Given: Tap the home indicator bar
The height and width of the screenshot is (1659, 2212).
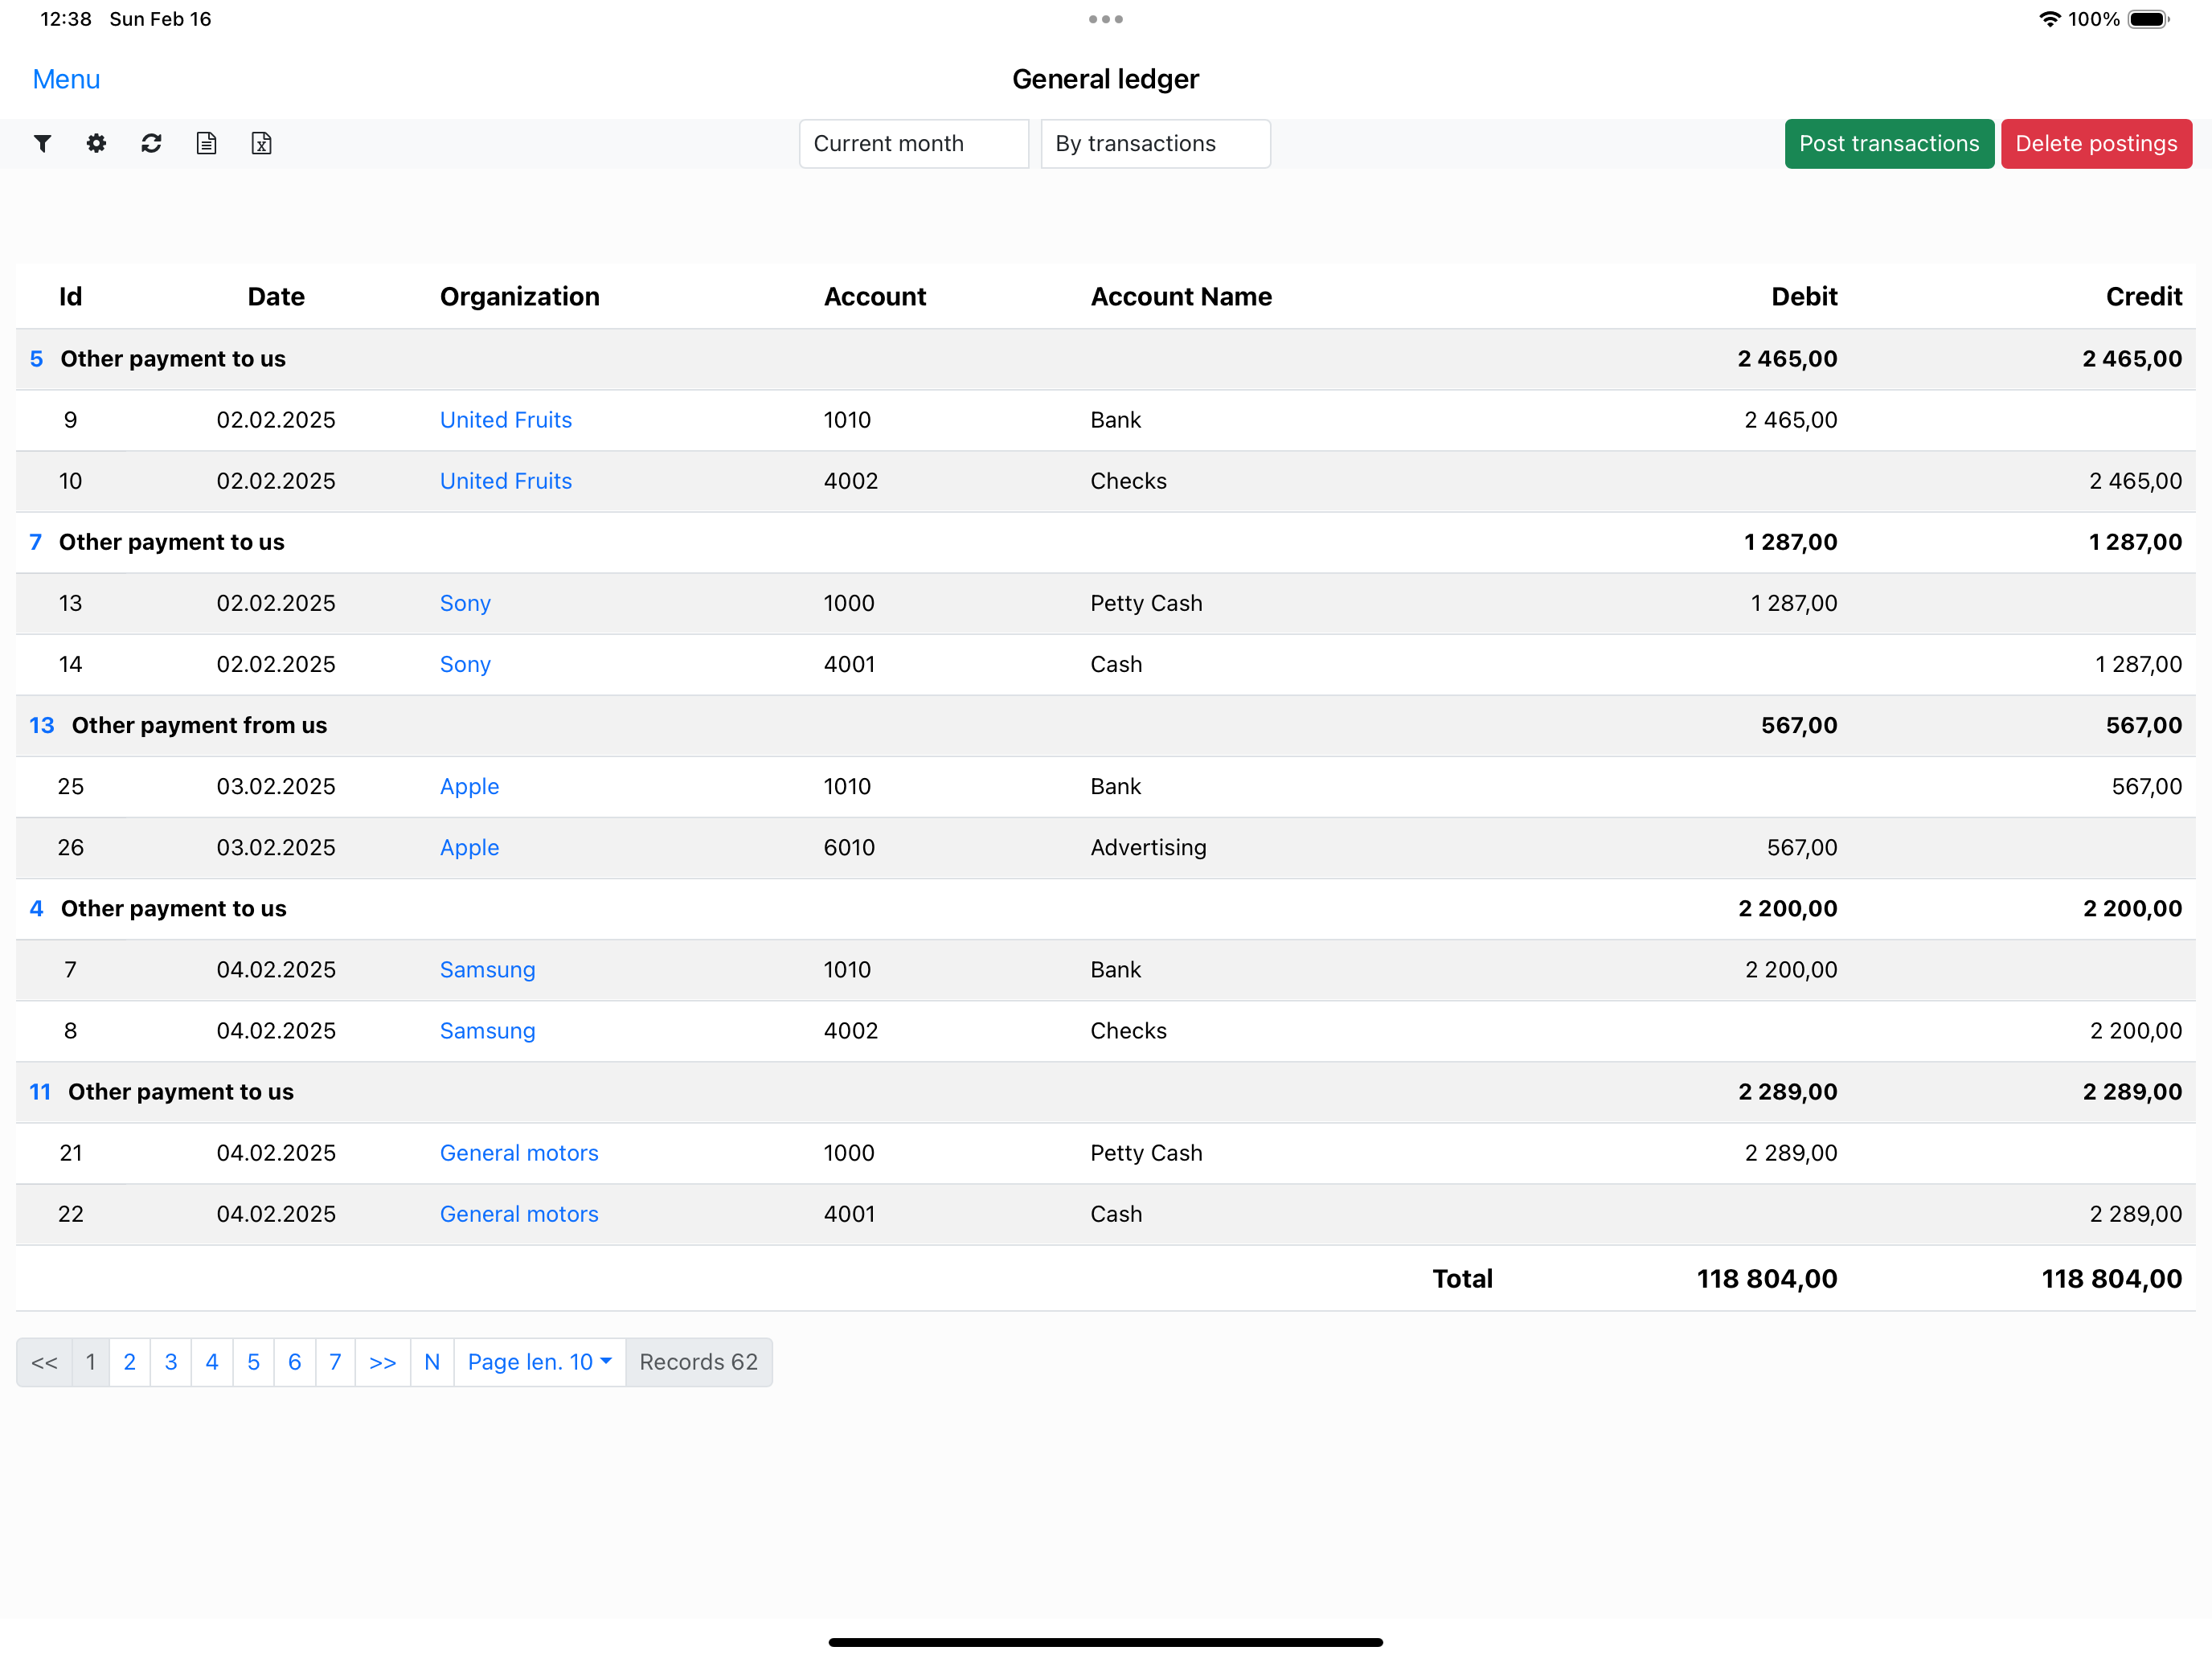Looking at the screenshot, I should [x=1106, y=1642].
